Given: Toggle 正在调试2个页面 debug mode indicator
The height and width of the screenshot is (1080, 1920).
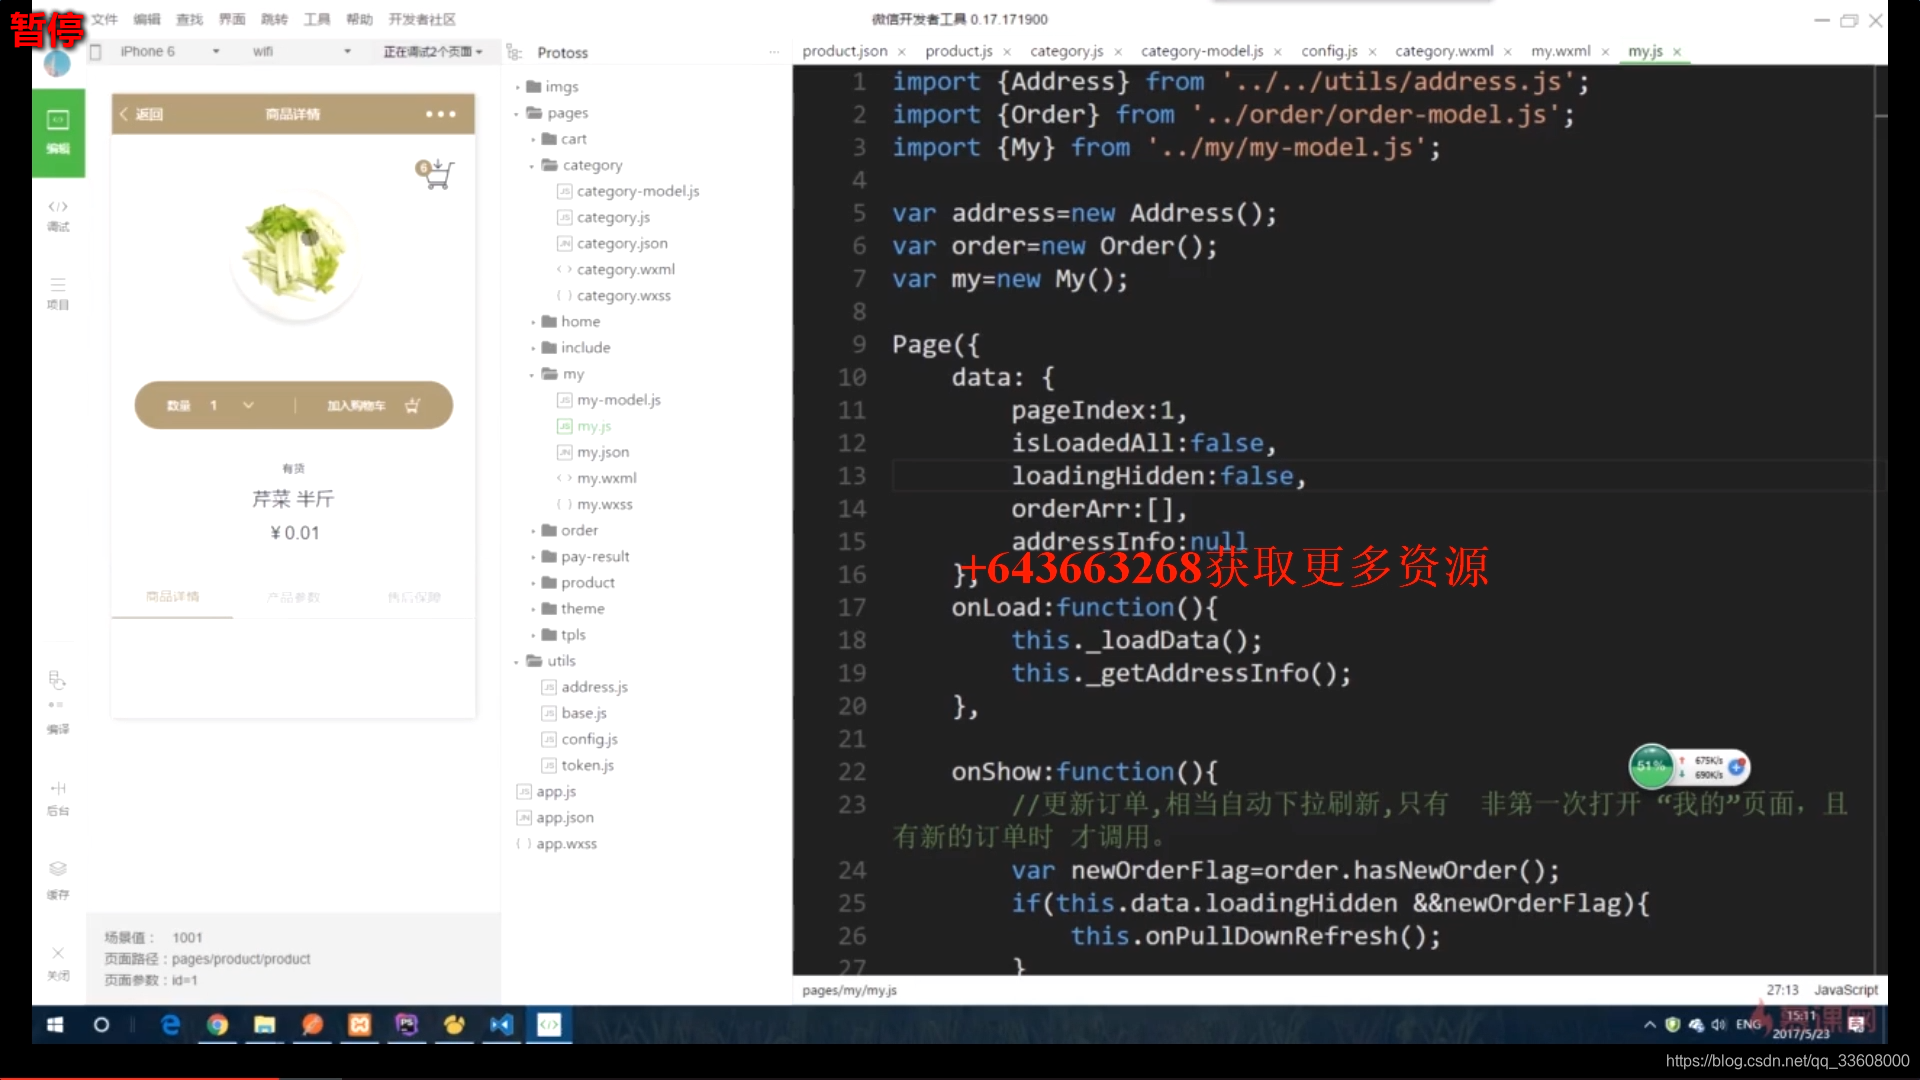Looking at the screenshot, I should (429, 50).
